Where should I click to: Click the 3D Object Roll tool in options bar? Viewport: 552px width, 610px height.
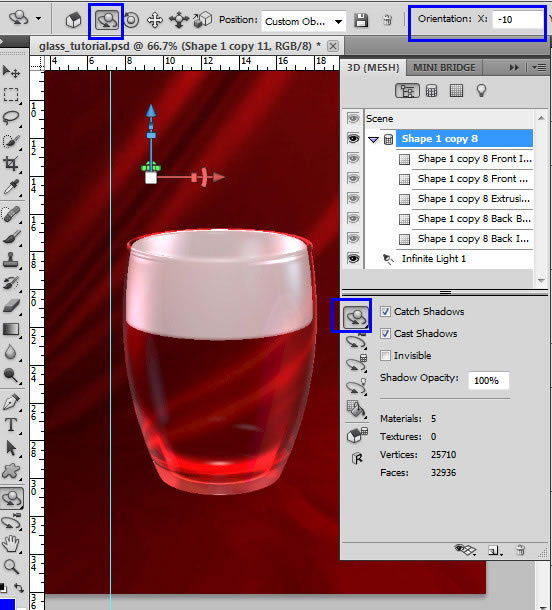[x=131, y=20]
